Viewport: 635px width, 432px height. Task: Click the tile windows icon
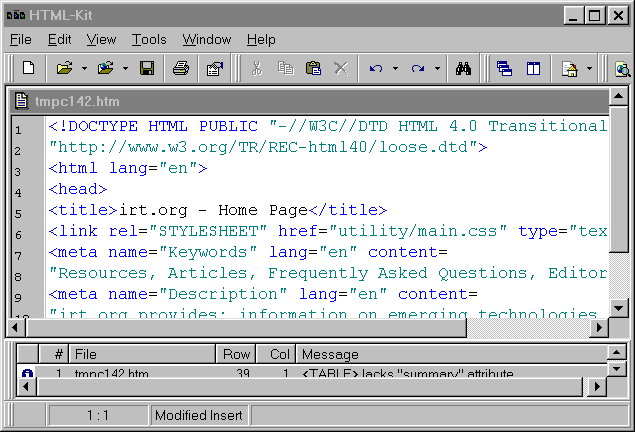point(534,69)
